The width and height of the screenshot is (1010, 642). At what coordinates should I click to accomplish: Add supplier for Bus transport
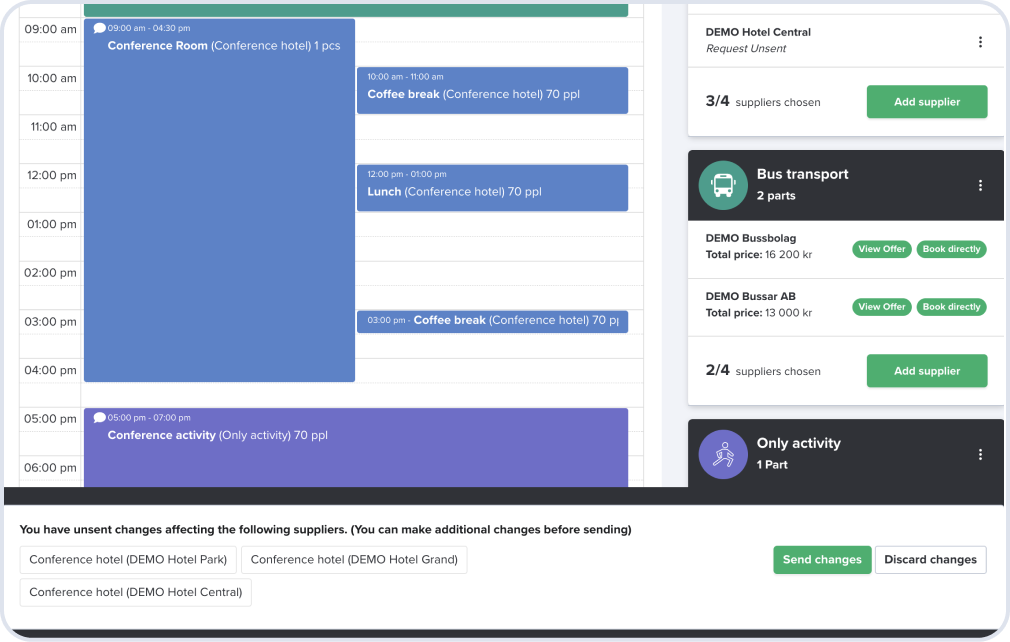[x=926, y=371]
